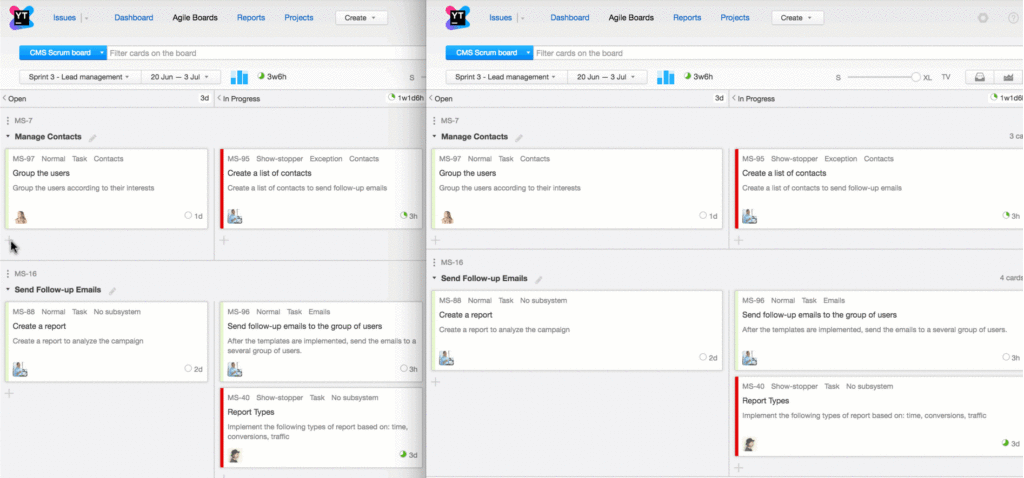
Task: Open Issues in the right board
Action: [x=501, y=18]
